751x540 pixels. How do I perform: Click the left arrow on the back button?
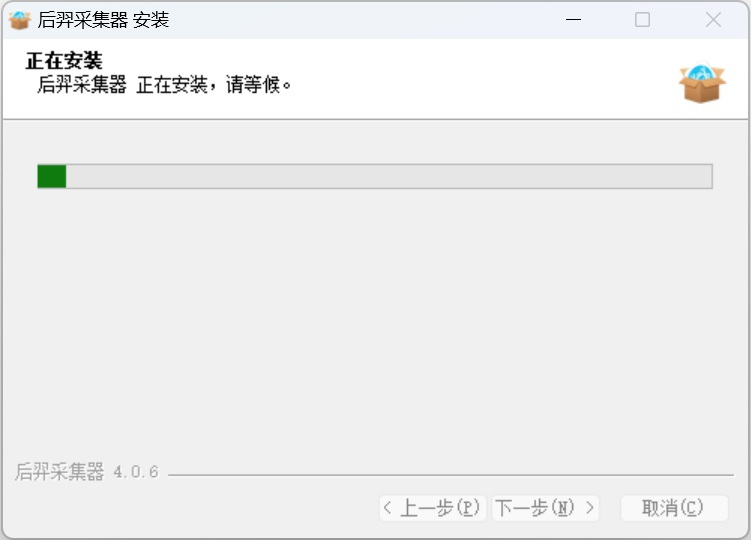389,508
